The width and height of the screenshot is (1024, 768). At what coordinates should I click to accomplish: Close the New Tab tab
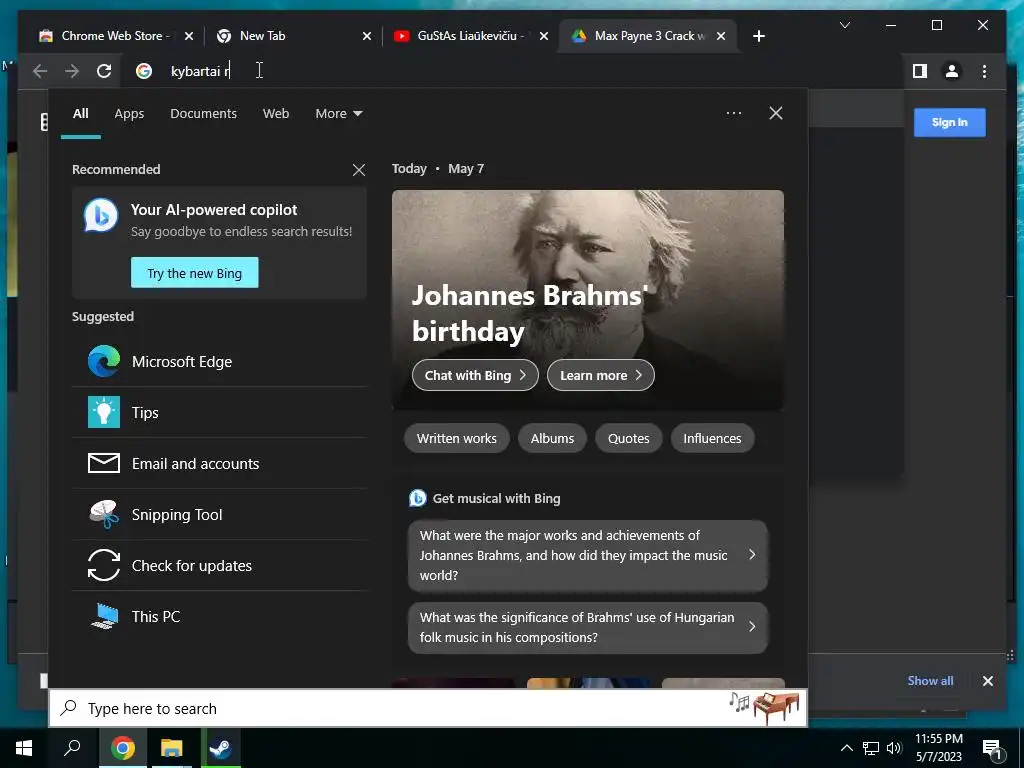point(367,36)
